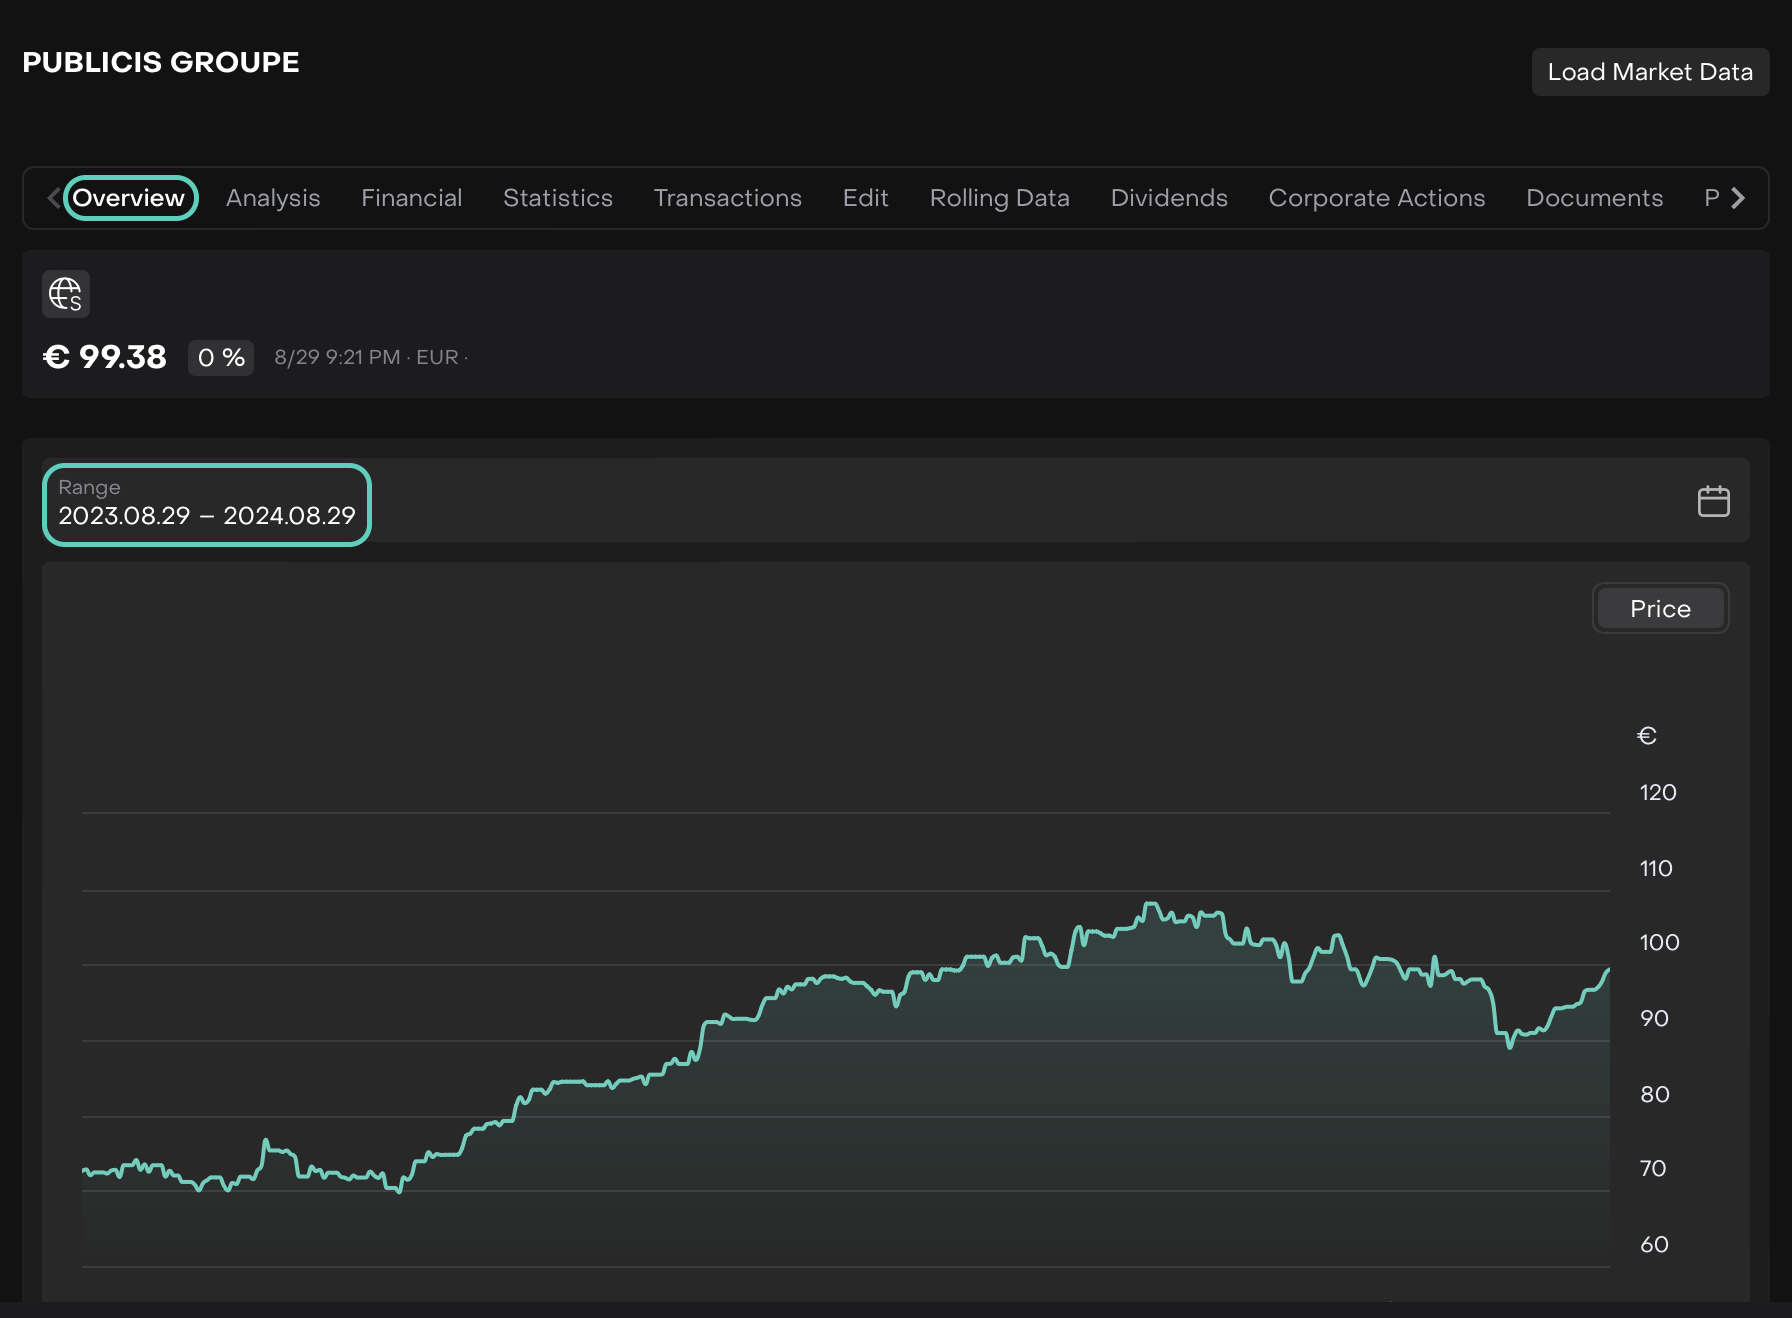The height and width of the screenshot is (1318, 1792).
Task: Open the calendar date picker icon
Action: pyautogui.click(x=1713, y=501)
